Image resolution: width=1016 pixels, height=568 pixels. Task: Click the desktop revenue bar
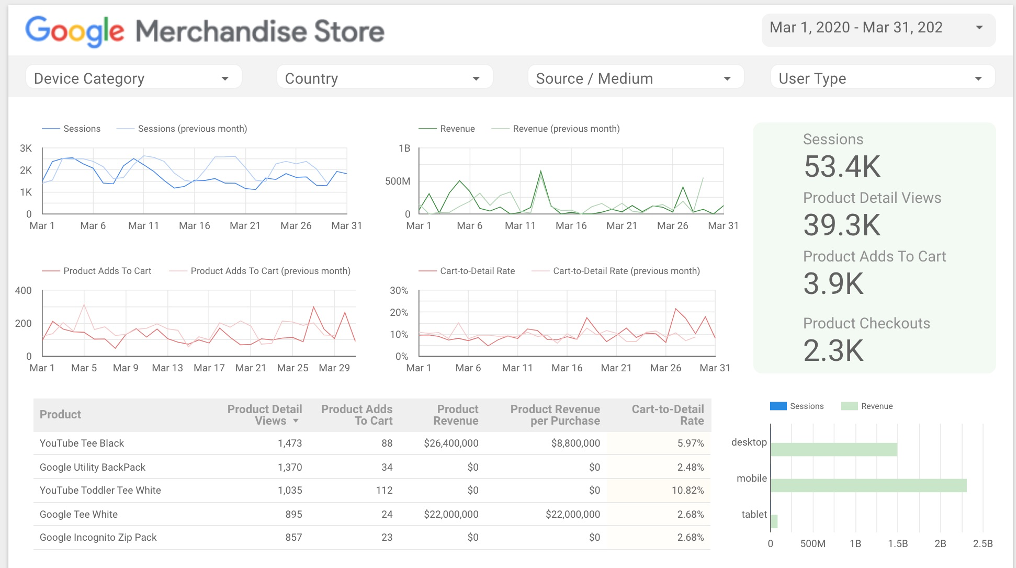(833, 449)
